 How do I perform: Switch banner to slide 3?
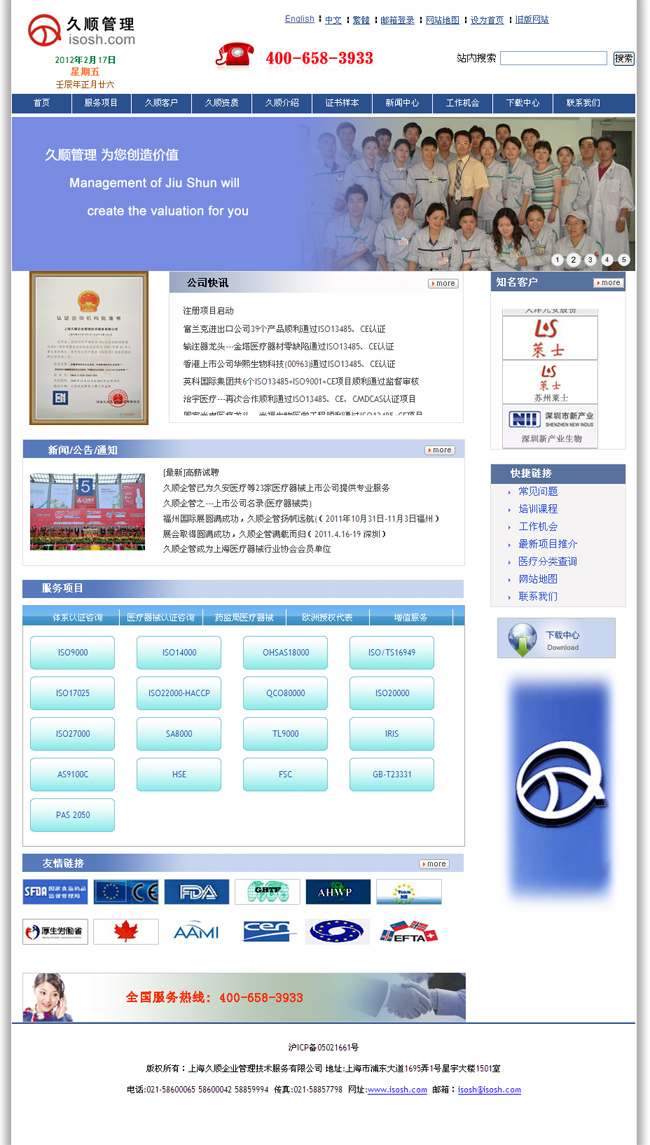pyautogui.click(x=590, y=260)
